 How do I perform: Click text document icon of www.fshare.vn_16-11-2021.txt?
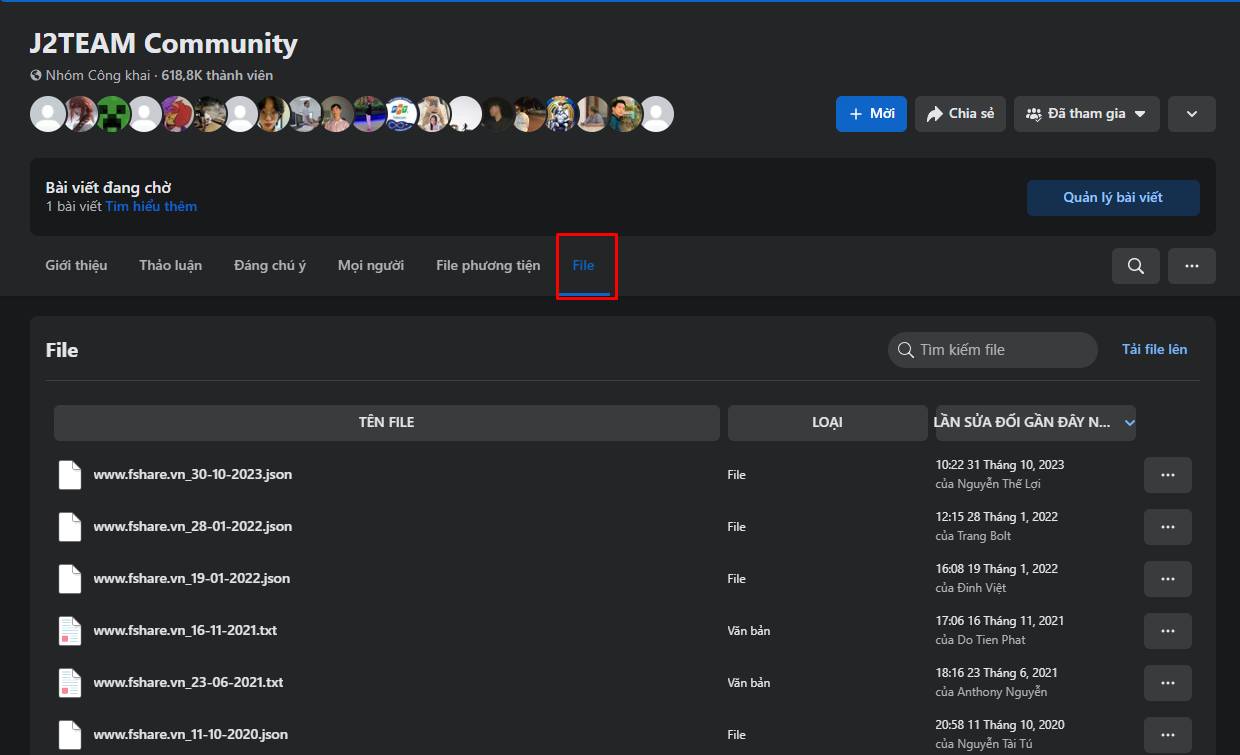tap(70, 631)
